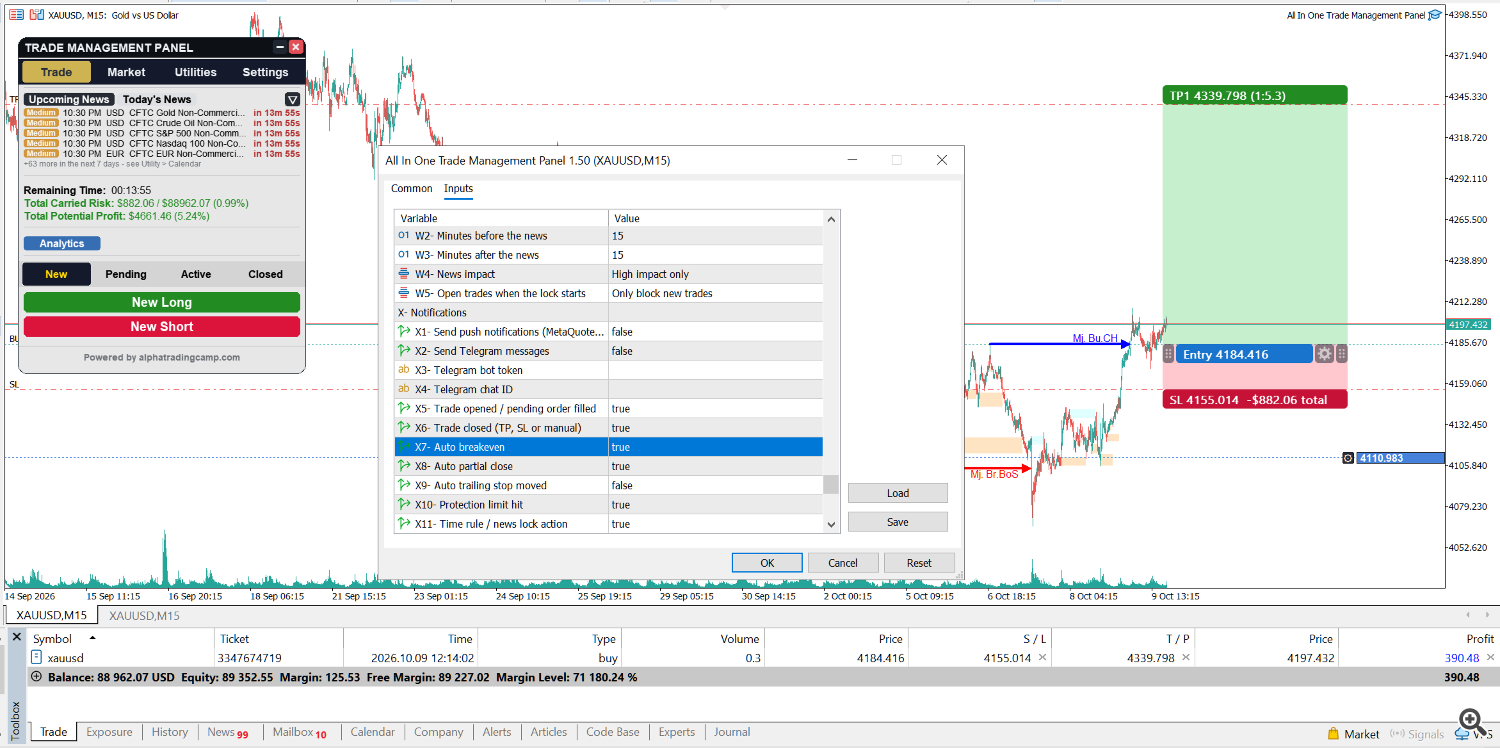Close the Toolbox panel with its x icon
This screenshot has width=1500, height=748.
tap(15, 636)
